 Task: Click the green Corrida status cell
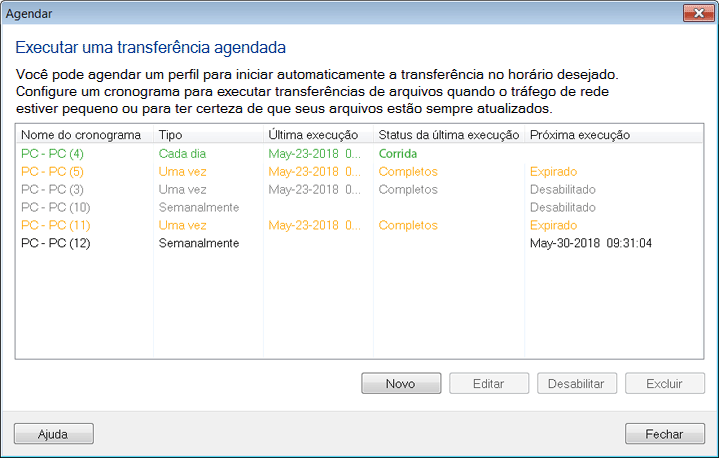tap(398, 154)
